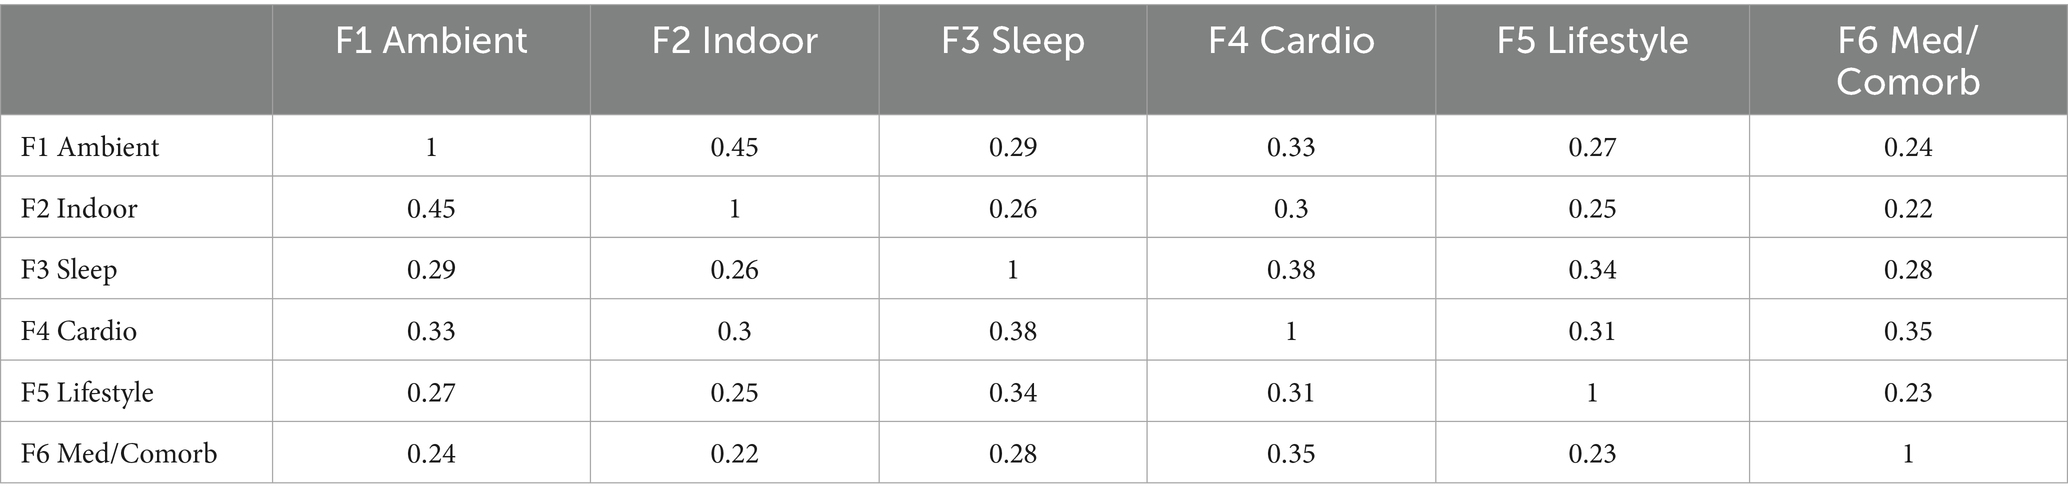Screen dimensions: 2068x501
Task: Click the F1 Ambient row label
Action: click(90, 147)
